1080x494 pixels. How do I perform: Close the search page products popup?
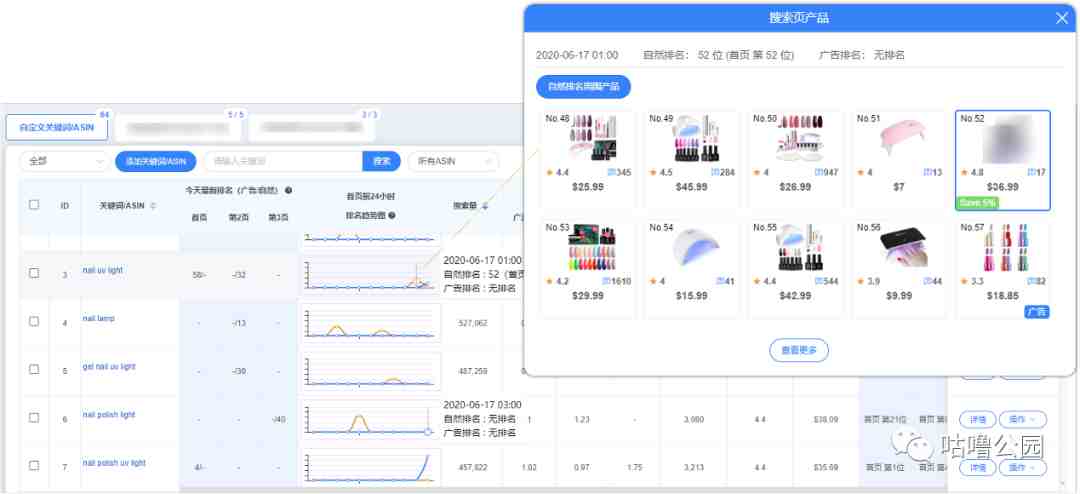click(1061, 19)
